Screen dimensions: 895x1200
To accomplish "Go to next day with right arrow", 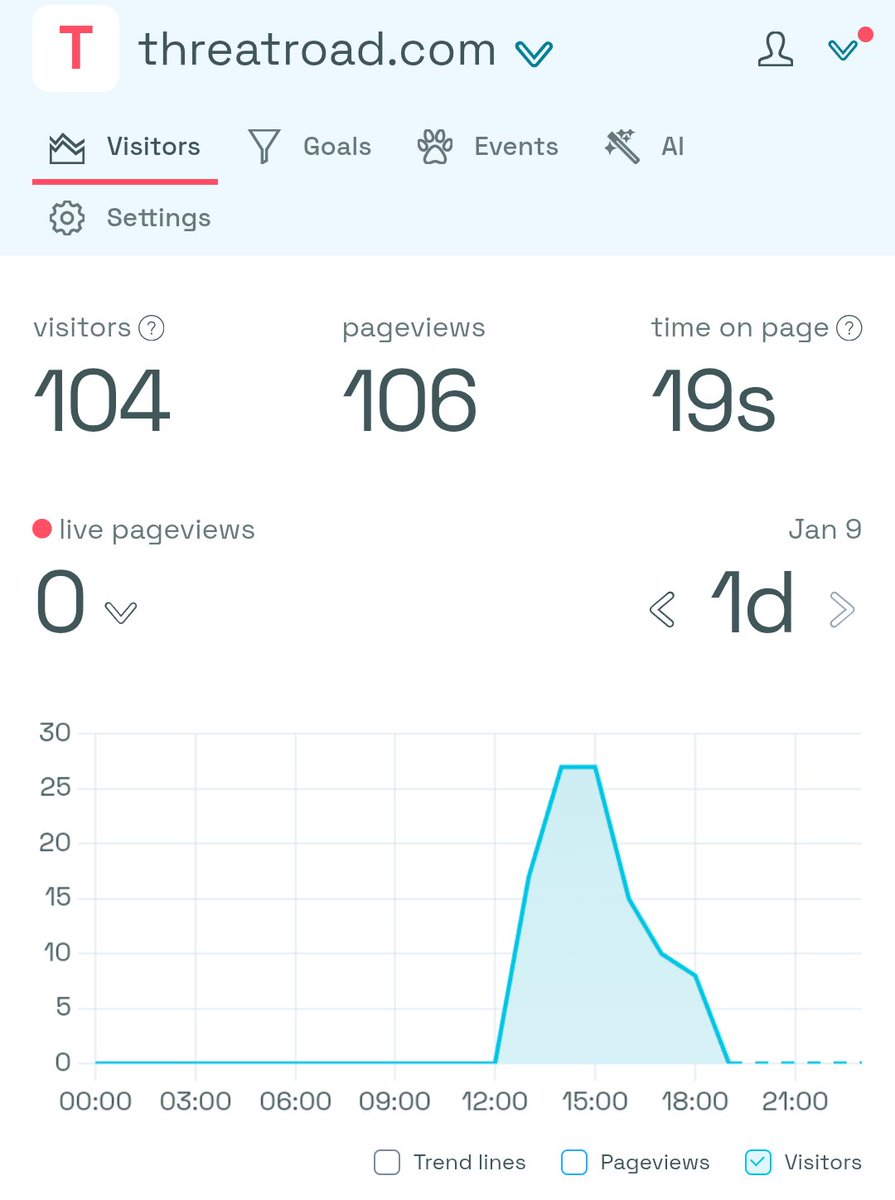I will click(x=842, y=609).
